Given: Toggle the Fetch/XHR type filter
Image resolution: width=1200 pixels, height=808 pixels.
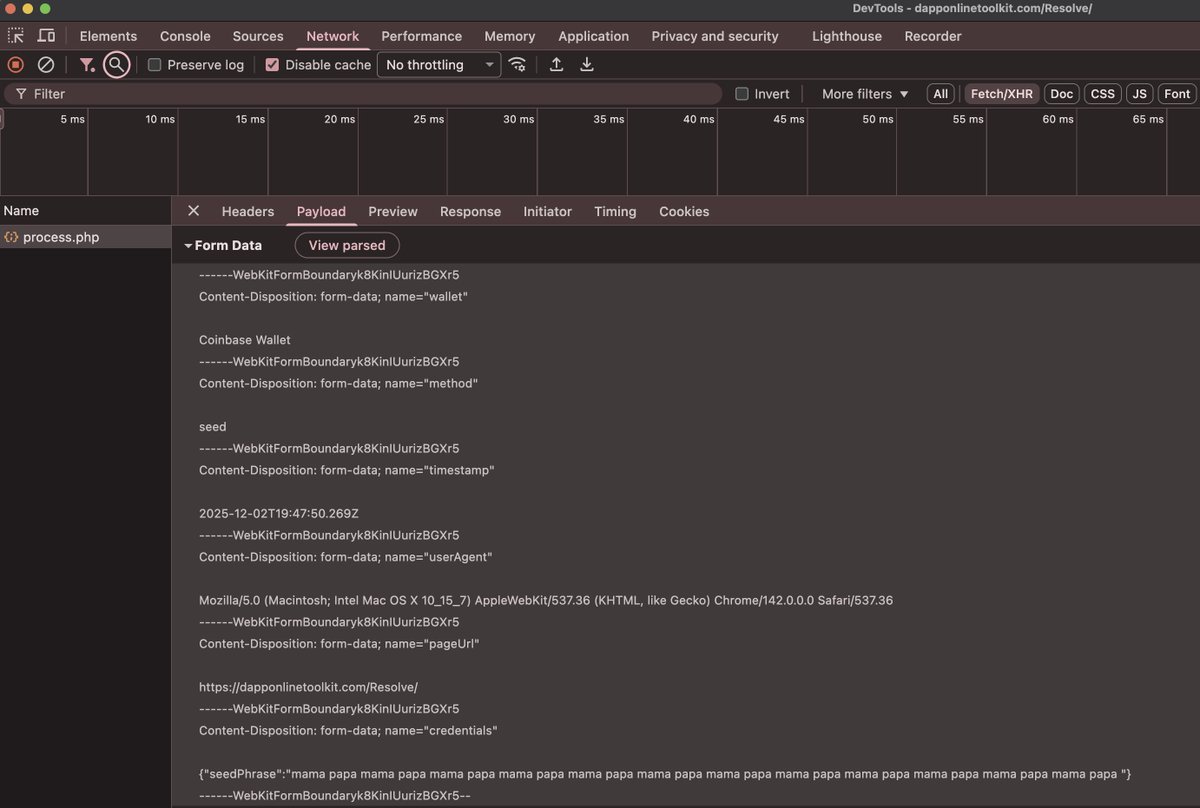Looking at the screenshot, I should [x=1001, y=94].
